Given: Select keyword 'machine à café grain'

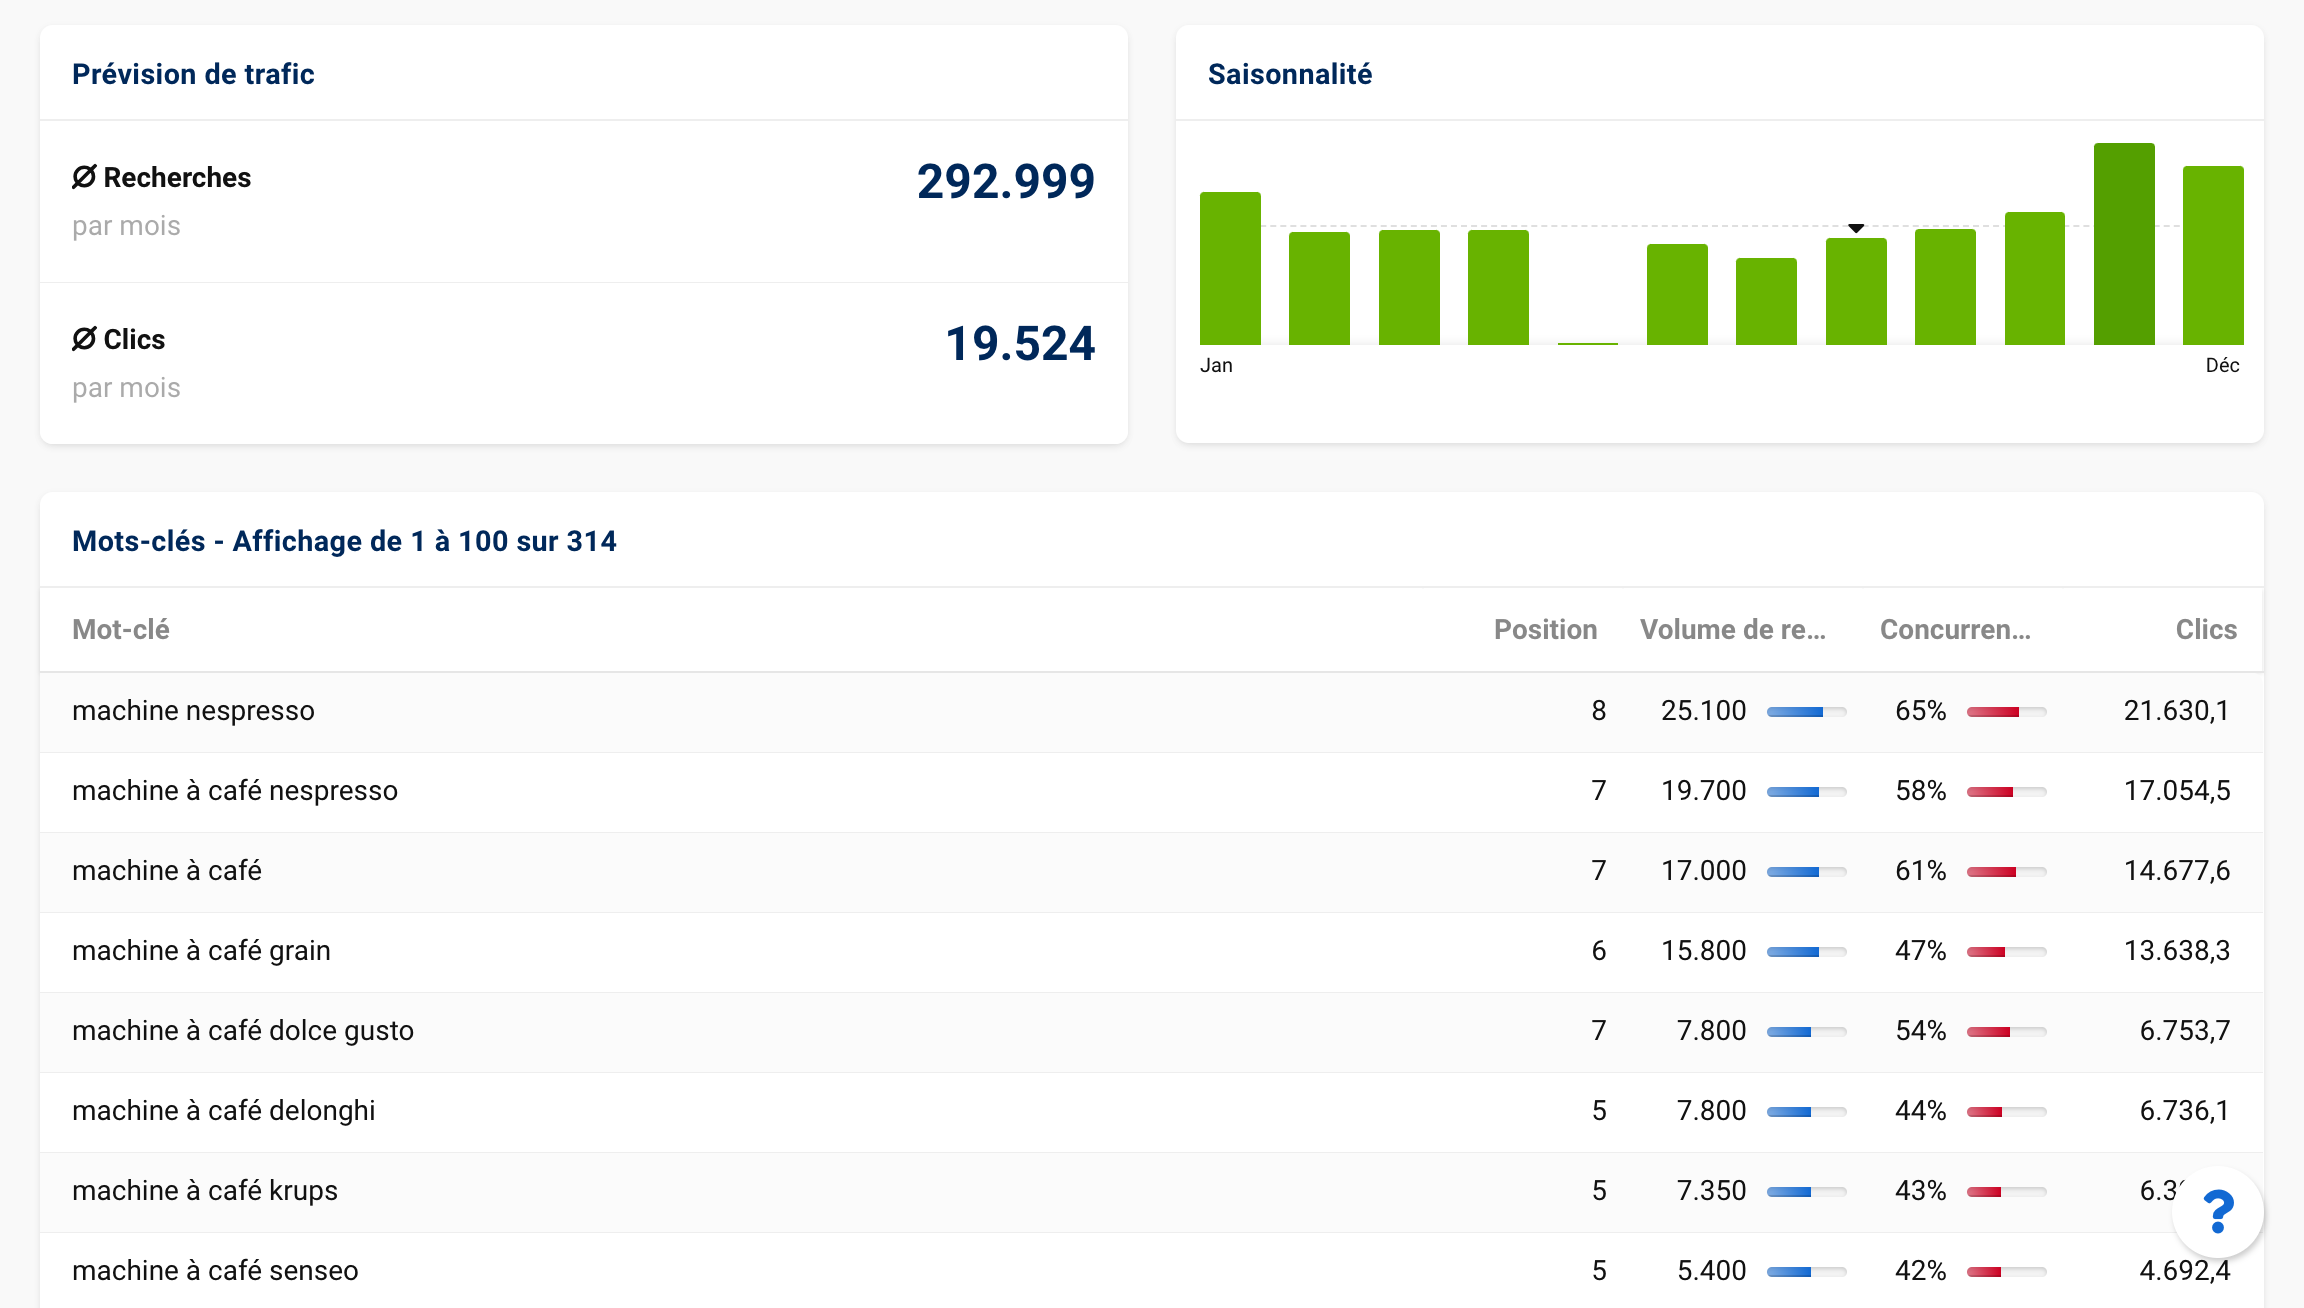Looking at the screenshot, I should (x=201, y=950).
